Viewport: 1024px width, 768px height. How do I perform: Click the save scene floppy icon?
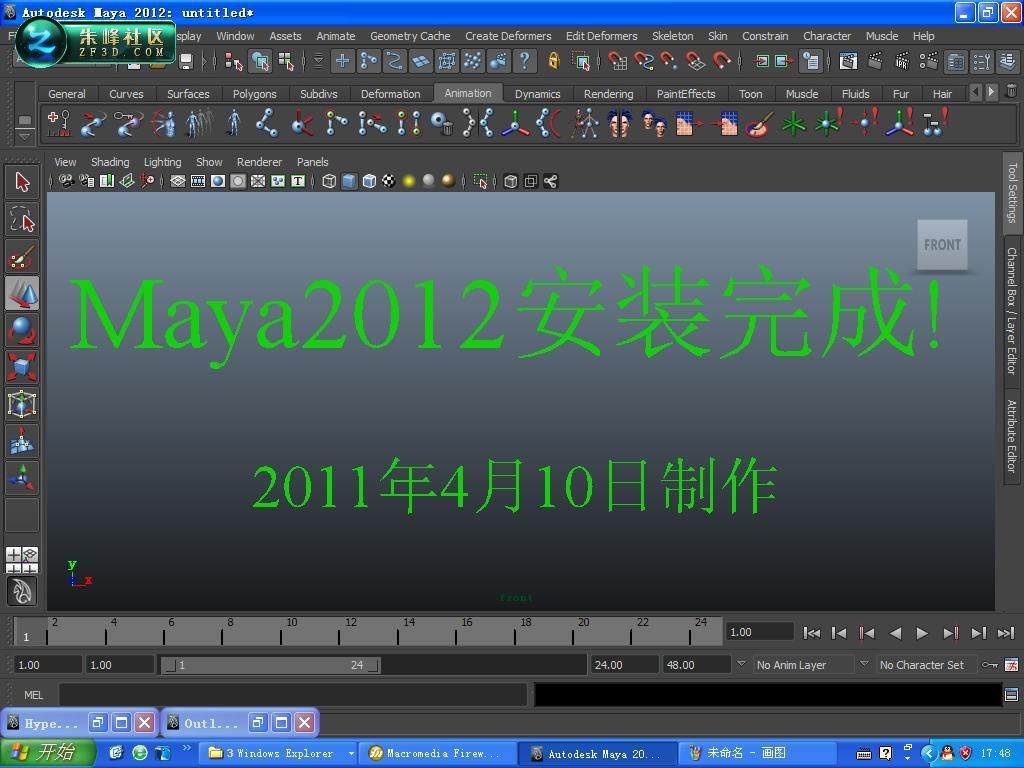[186, 61]
